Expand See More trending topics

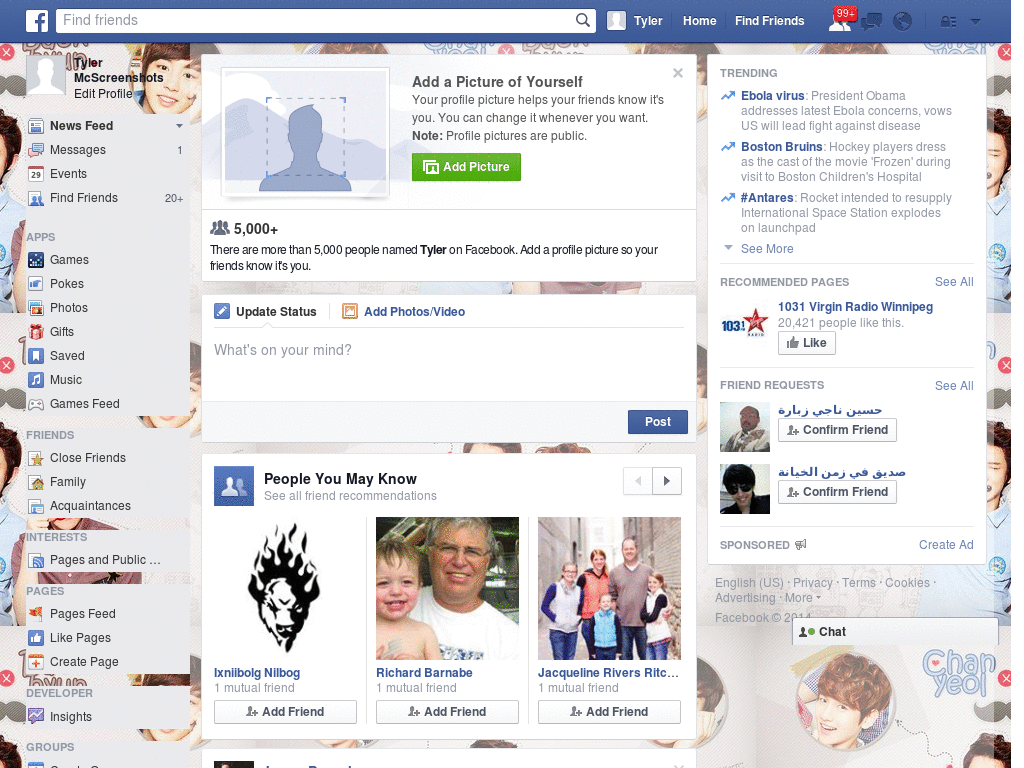tap(767, 249)
